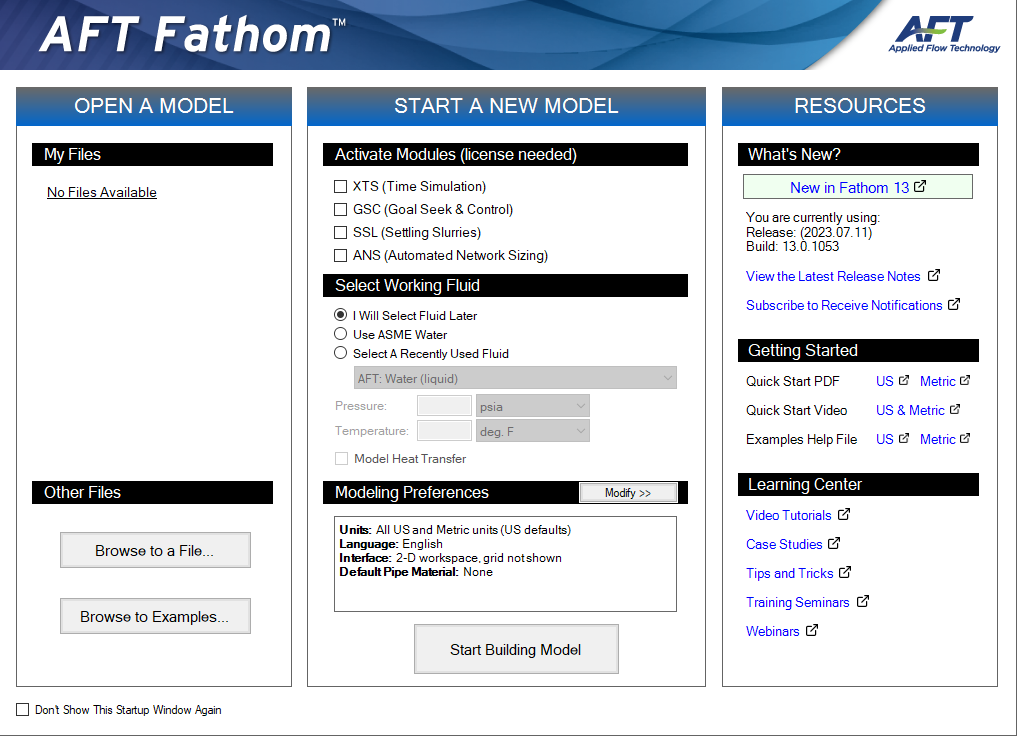Tick Don't Show This Startup Window Again
This screenshot has width=1017, height=736.
[x=23, y=710]
